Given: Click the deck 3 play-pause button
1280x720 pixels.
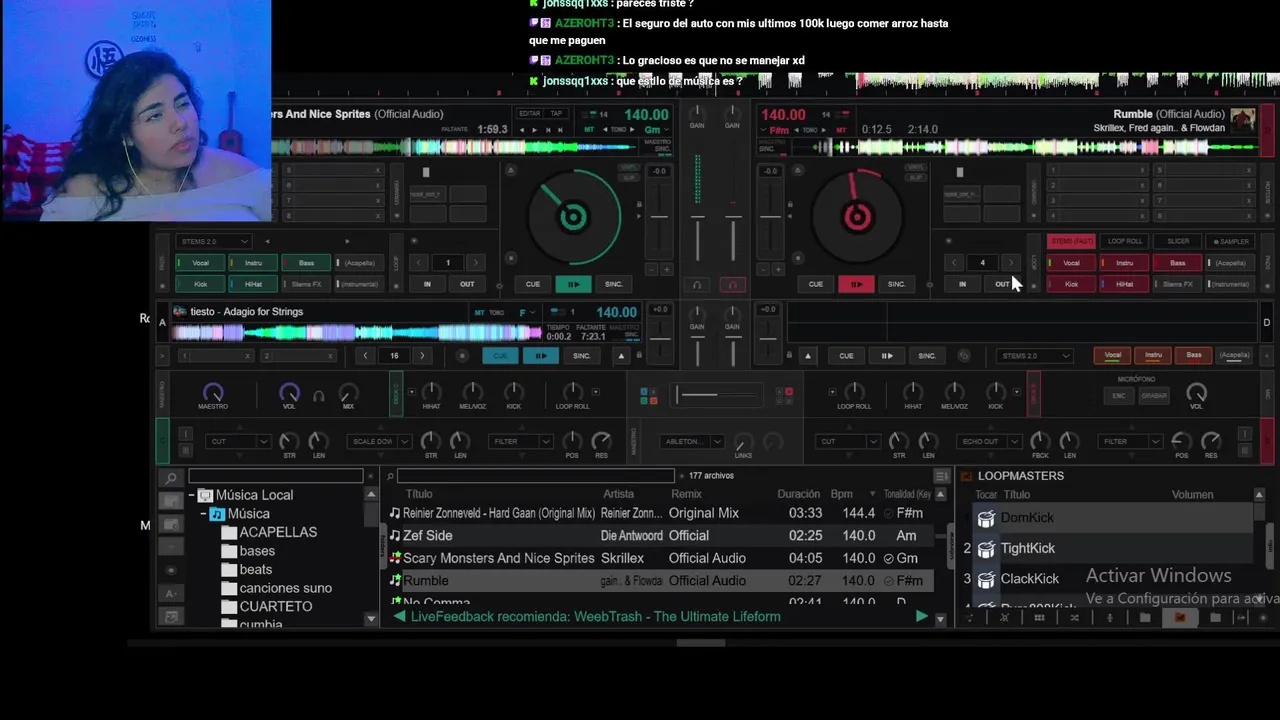Looking at the screenshot, I should [540, 356].
